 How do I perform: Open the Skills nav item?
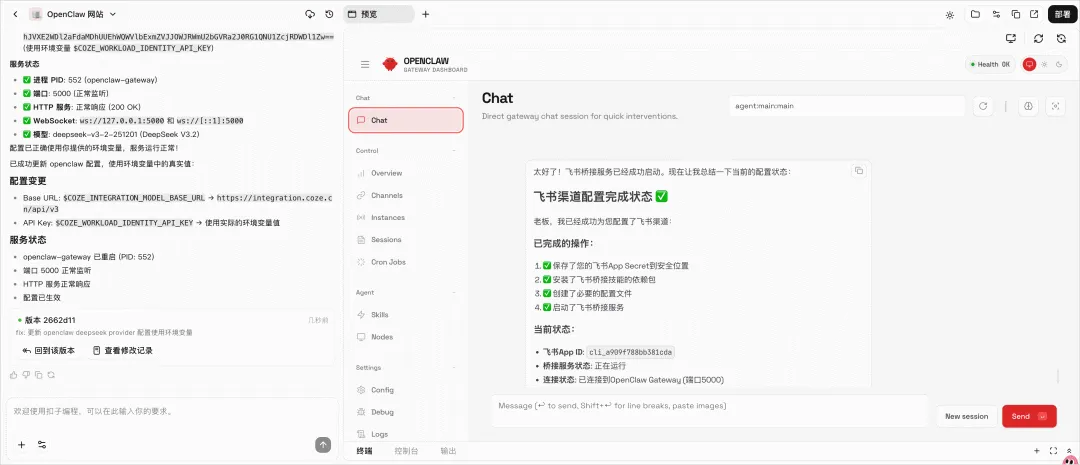[406, 314]
